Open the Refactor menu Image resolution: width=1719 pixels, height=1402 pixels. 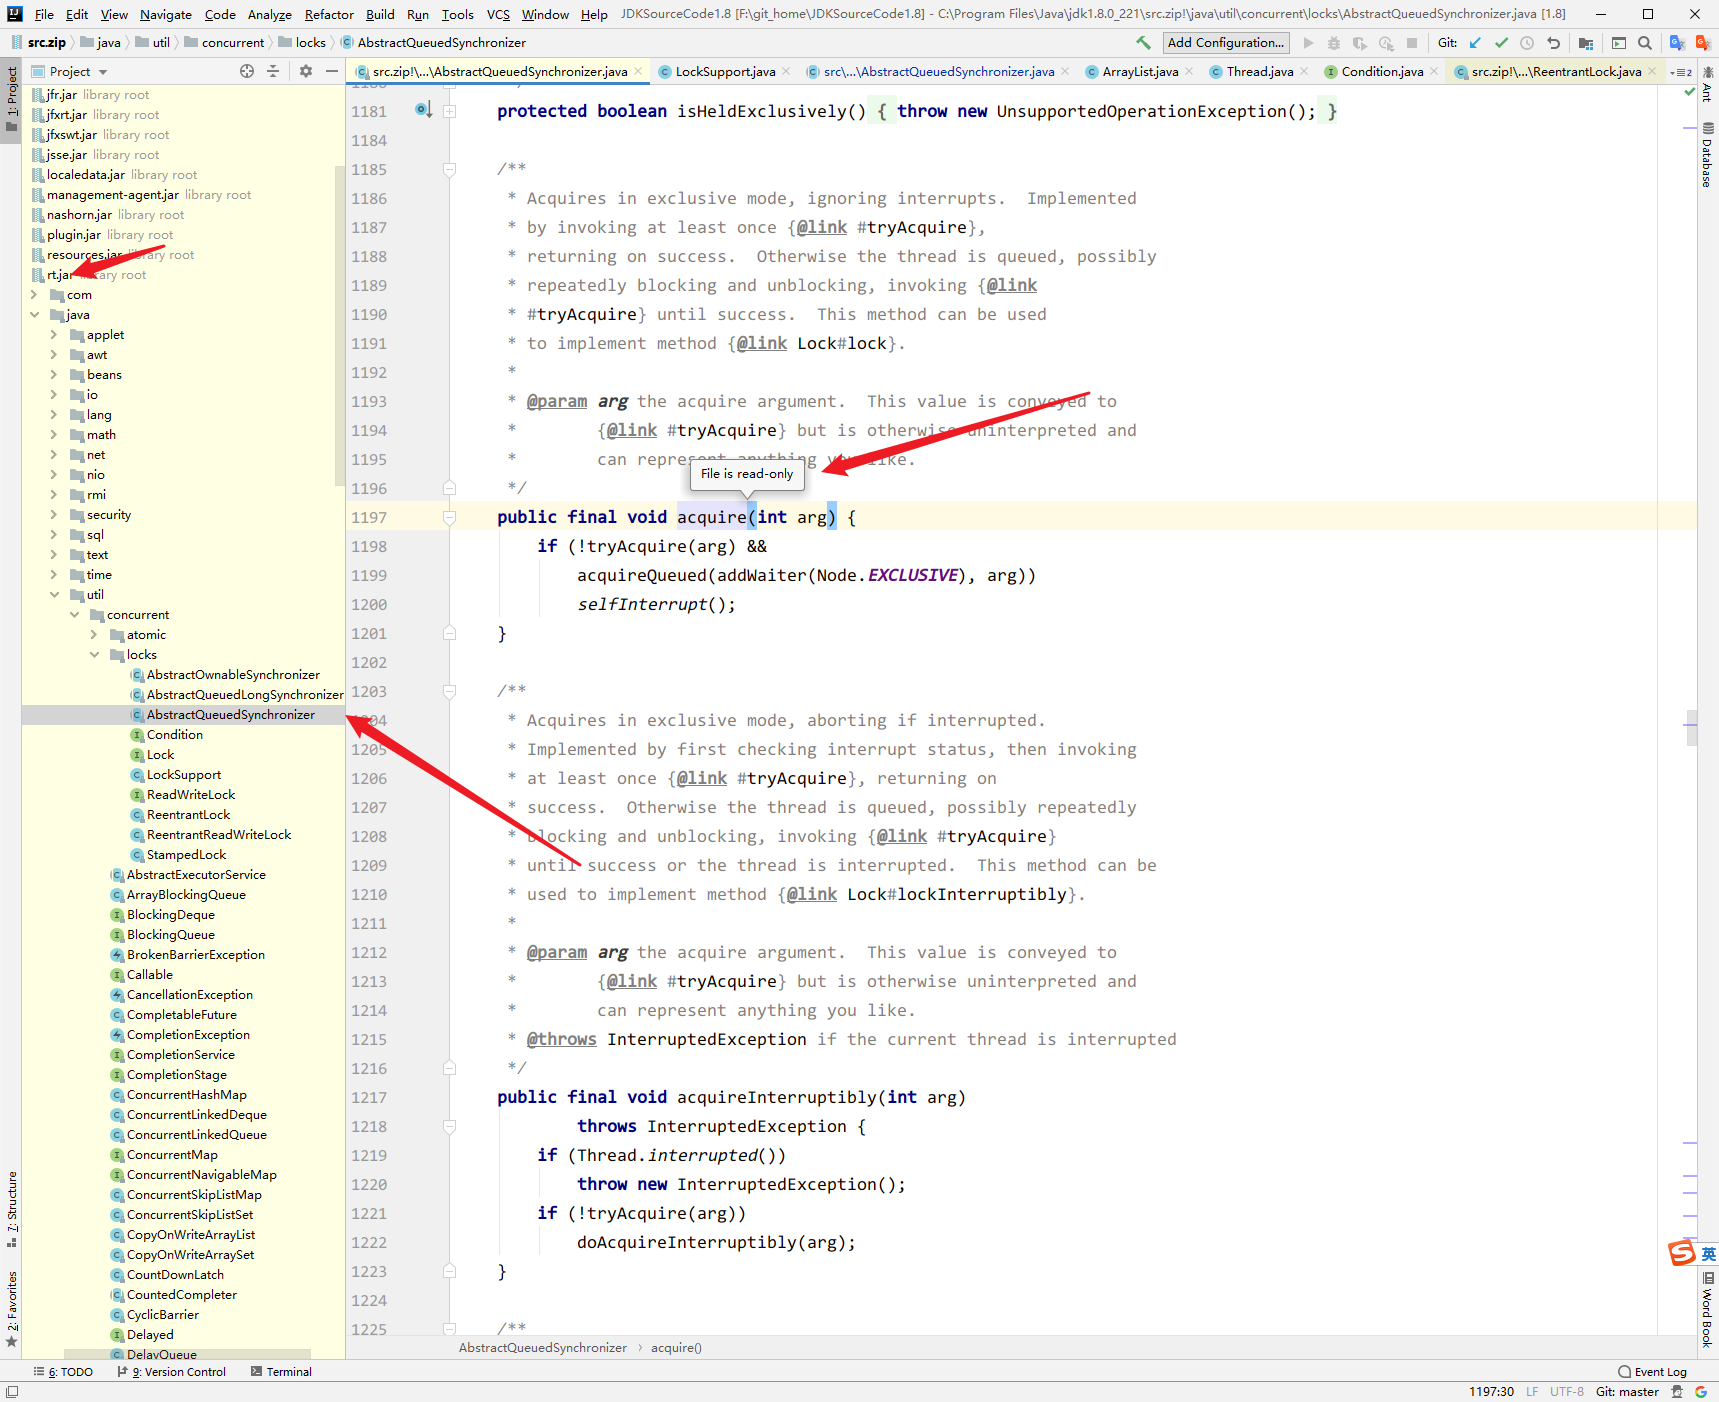point(329,14)
